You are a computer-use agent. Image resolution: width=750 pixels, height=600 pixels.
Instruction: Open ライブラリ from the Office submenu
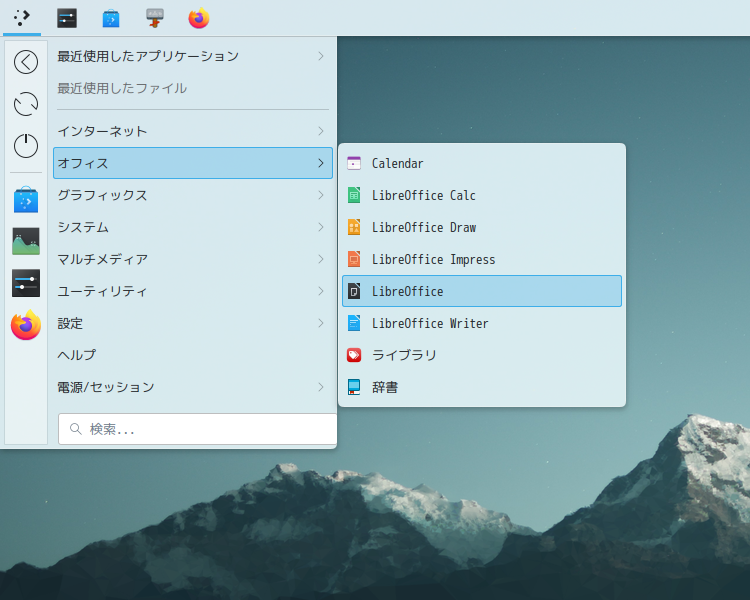coord(482,355)
